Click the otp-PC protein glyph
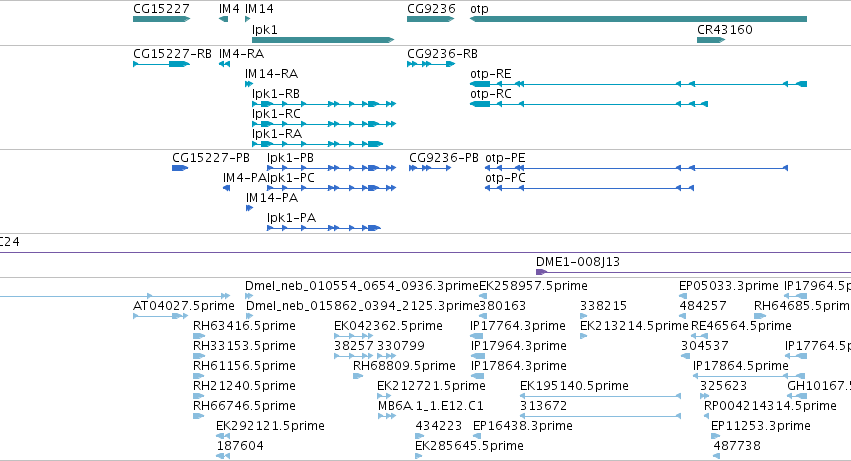 (x=589, y=188)
